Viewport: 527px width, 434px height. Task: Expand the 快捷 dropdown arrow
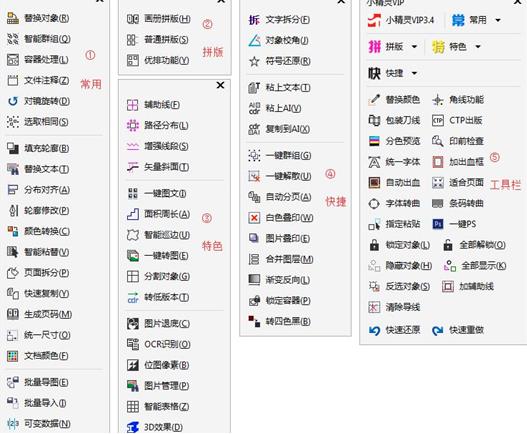click(x=414, y=73)
